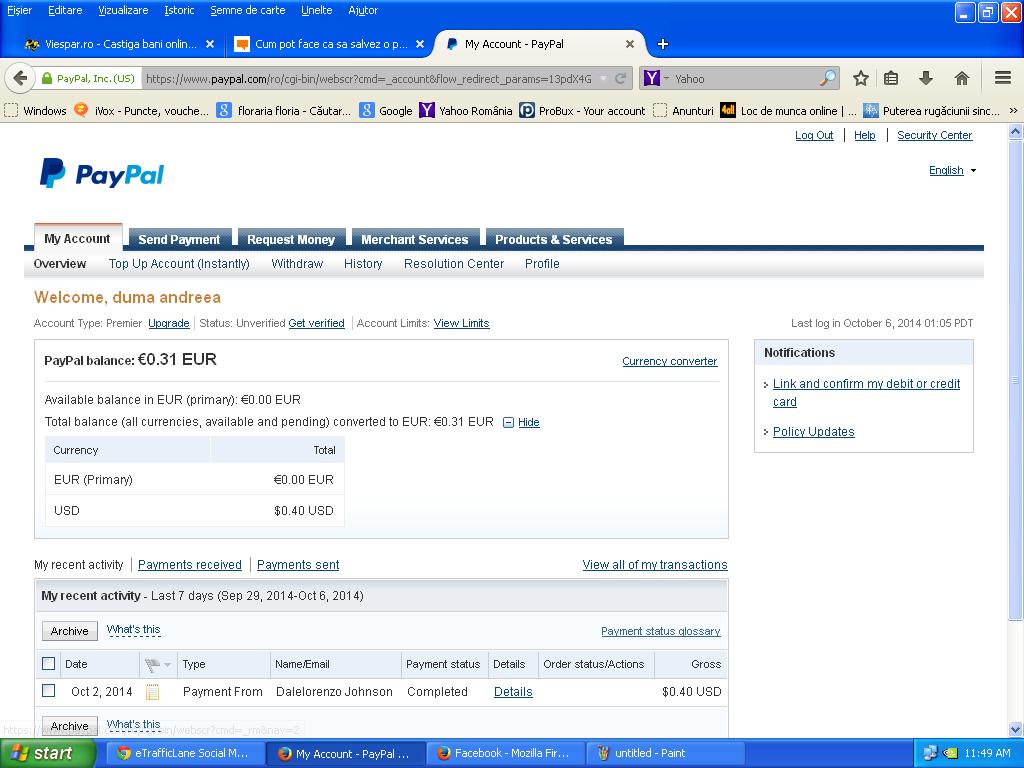
Task: Open the downloads arrow icon
Action: (925, 78)
